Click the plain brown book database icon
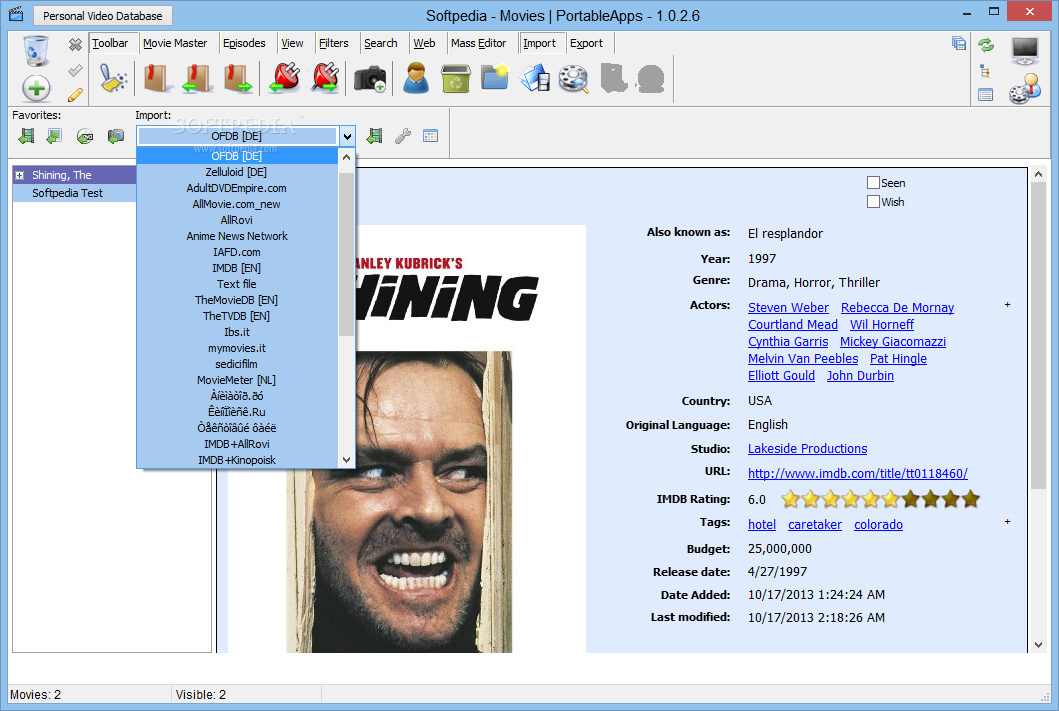 click(157, 78)
